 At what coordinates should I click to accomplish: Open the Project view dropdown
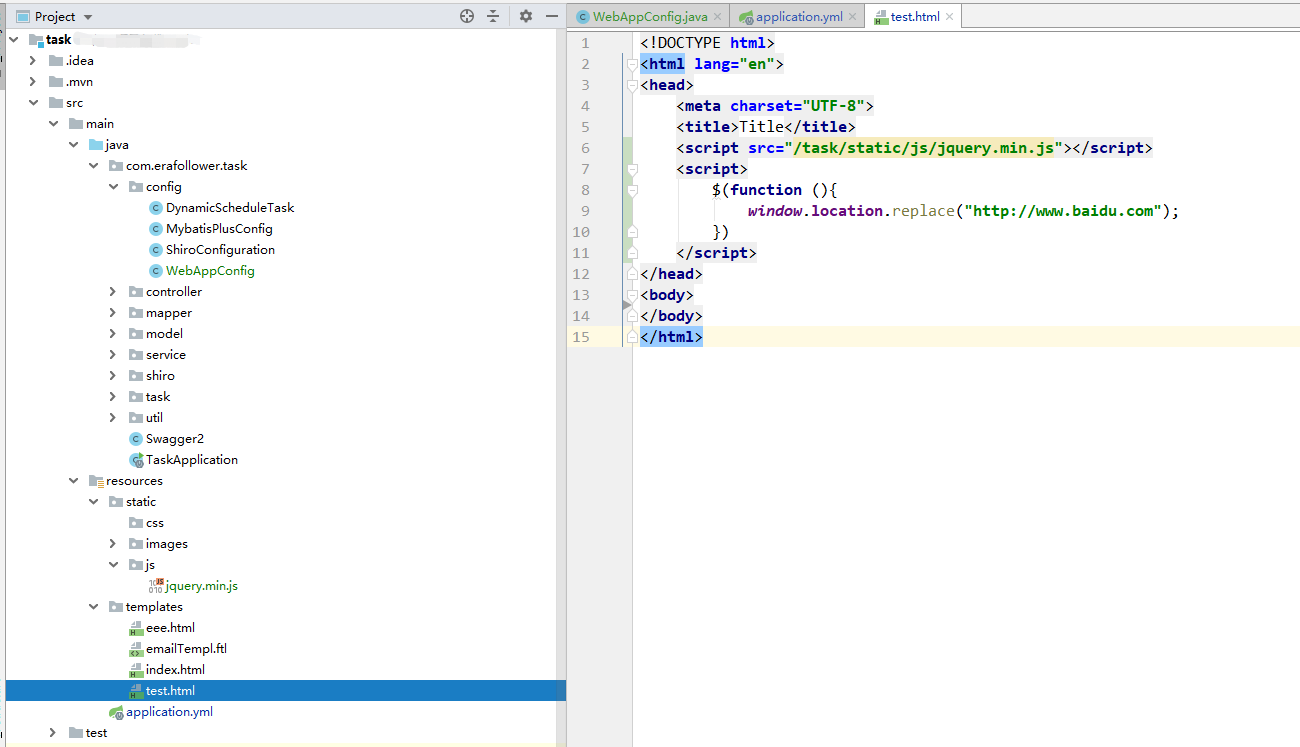point(88,17)
